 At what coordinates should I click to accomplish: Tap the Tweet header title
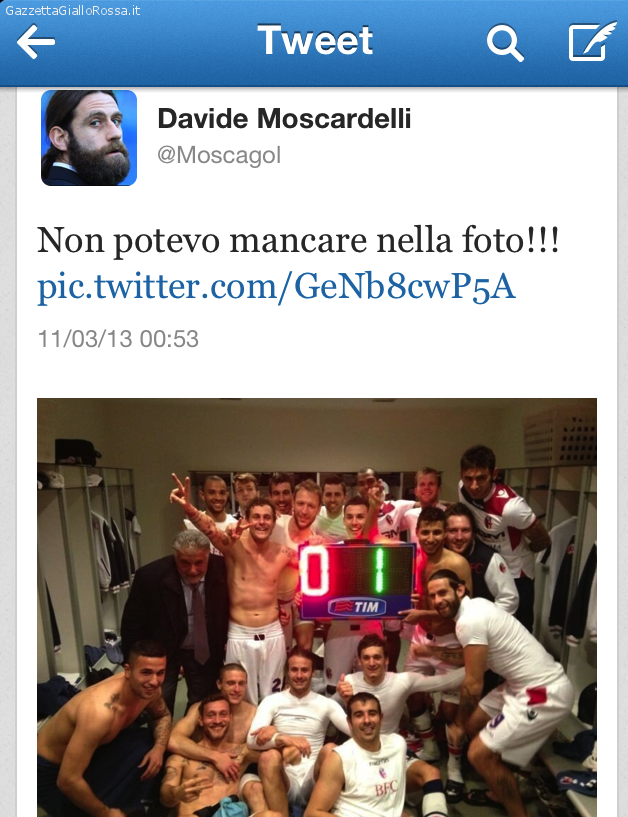[315, 41]
